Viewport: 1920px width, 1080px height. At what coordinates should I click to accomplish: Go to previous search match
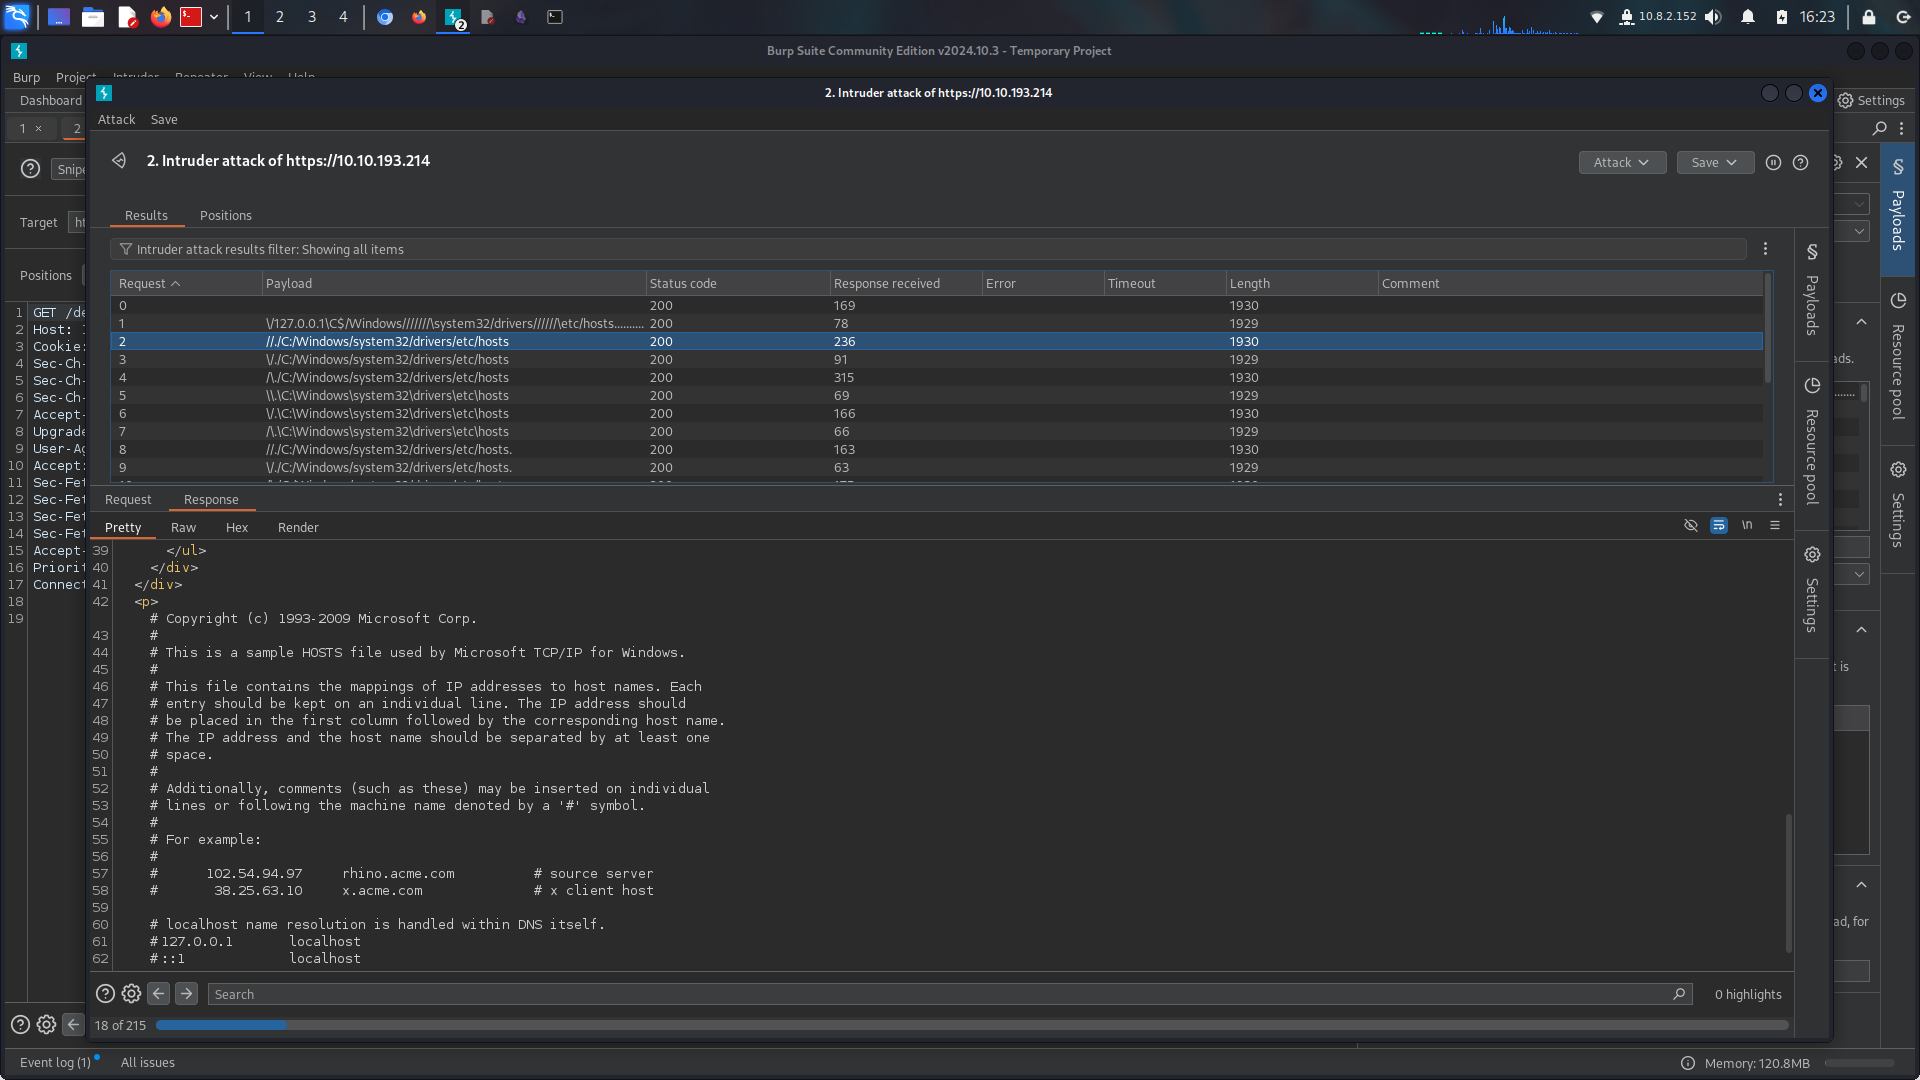(x=158, y=993)
